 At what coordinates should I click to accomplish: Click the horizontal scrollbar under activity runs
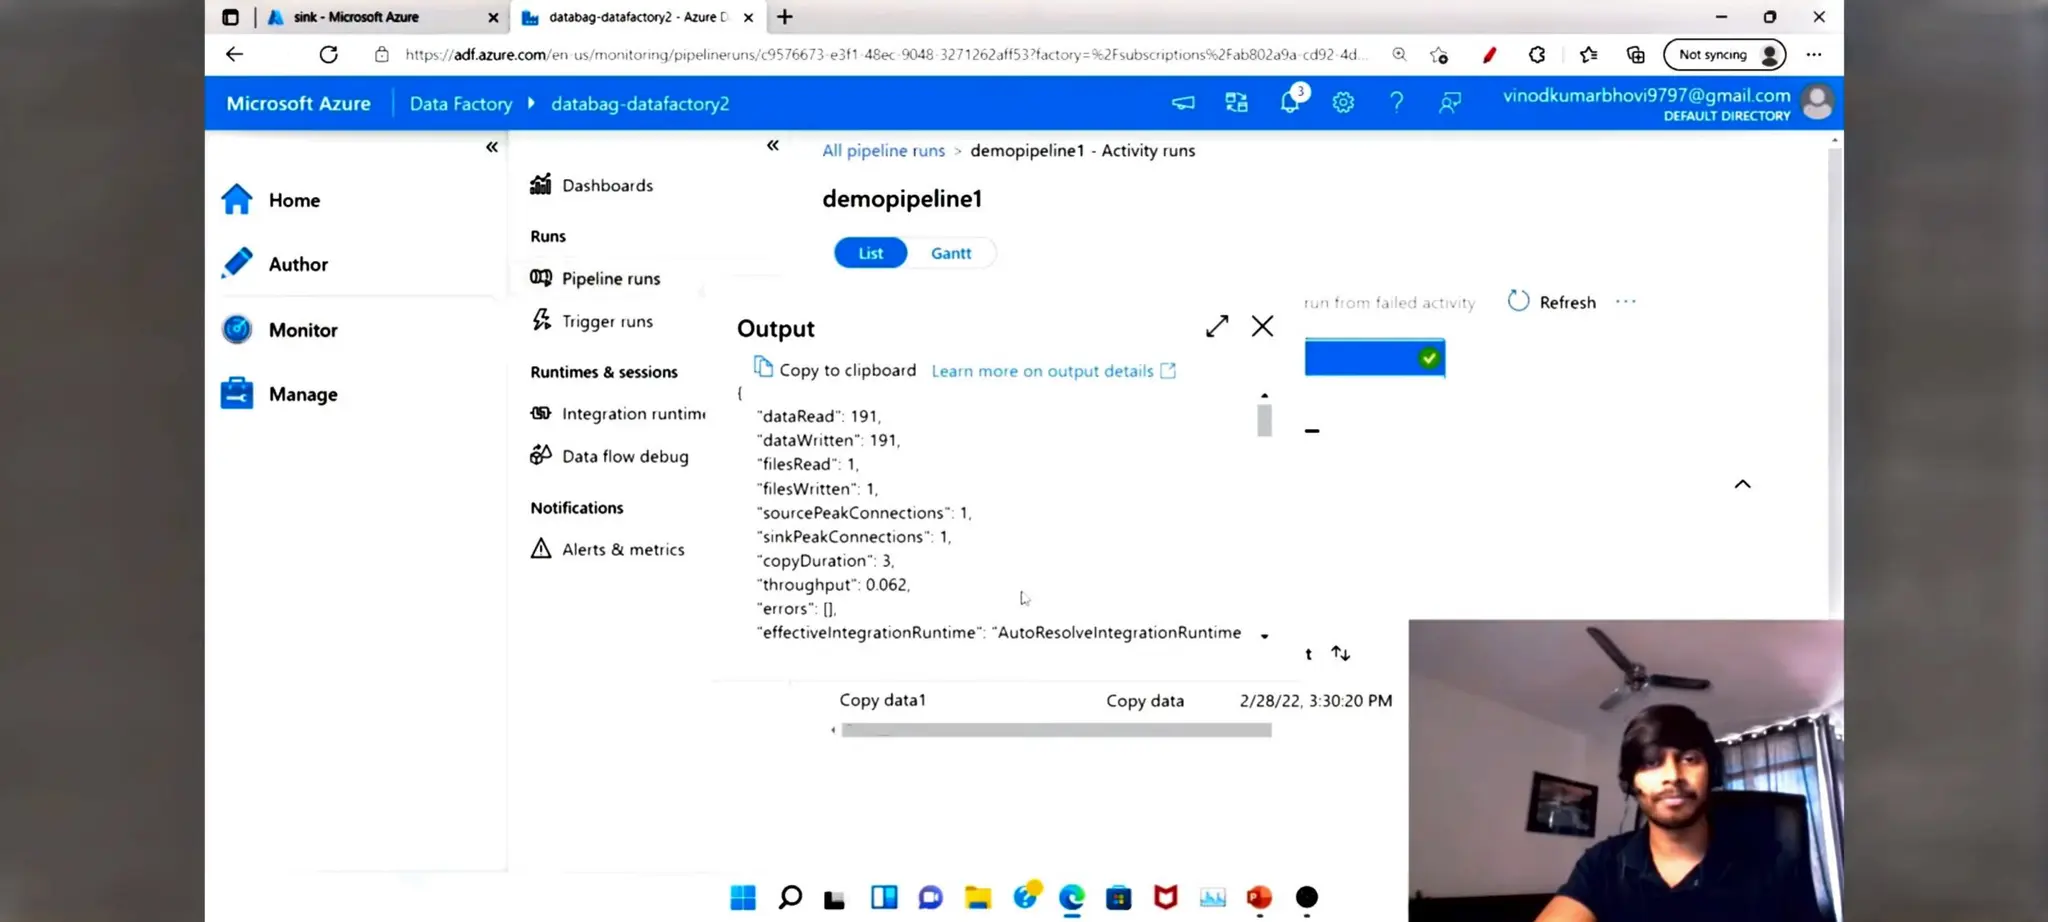(1056, 730)
